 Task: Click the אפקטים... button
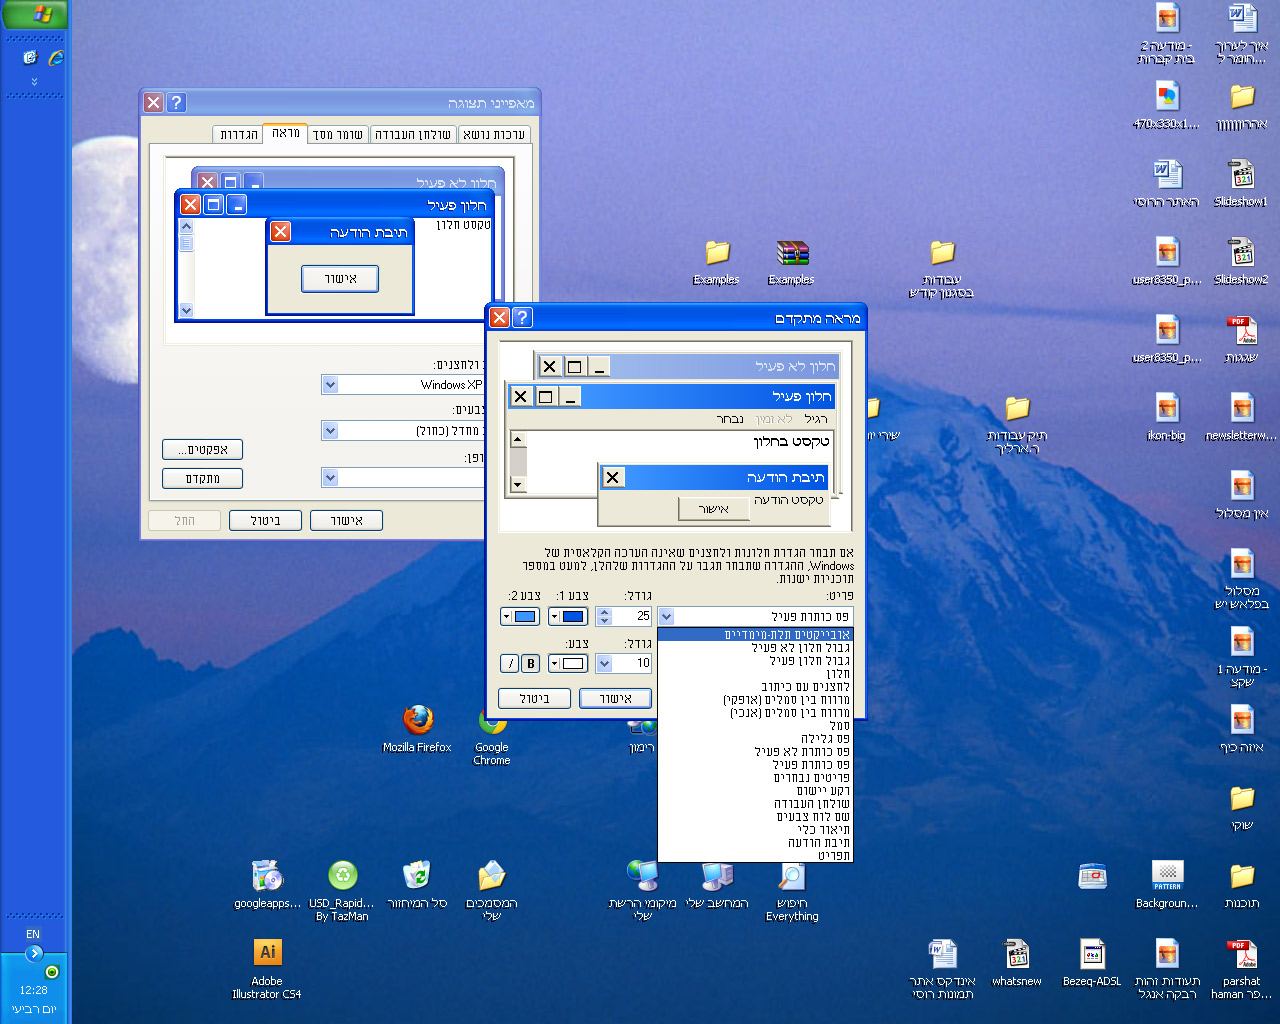(202, 450)
